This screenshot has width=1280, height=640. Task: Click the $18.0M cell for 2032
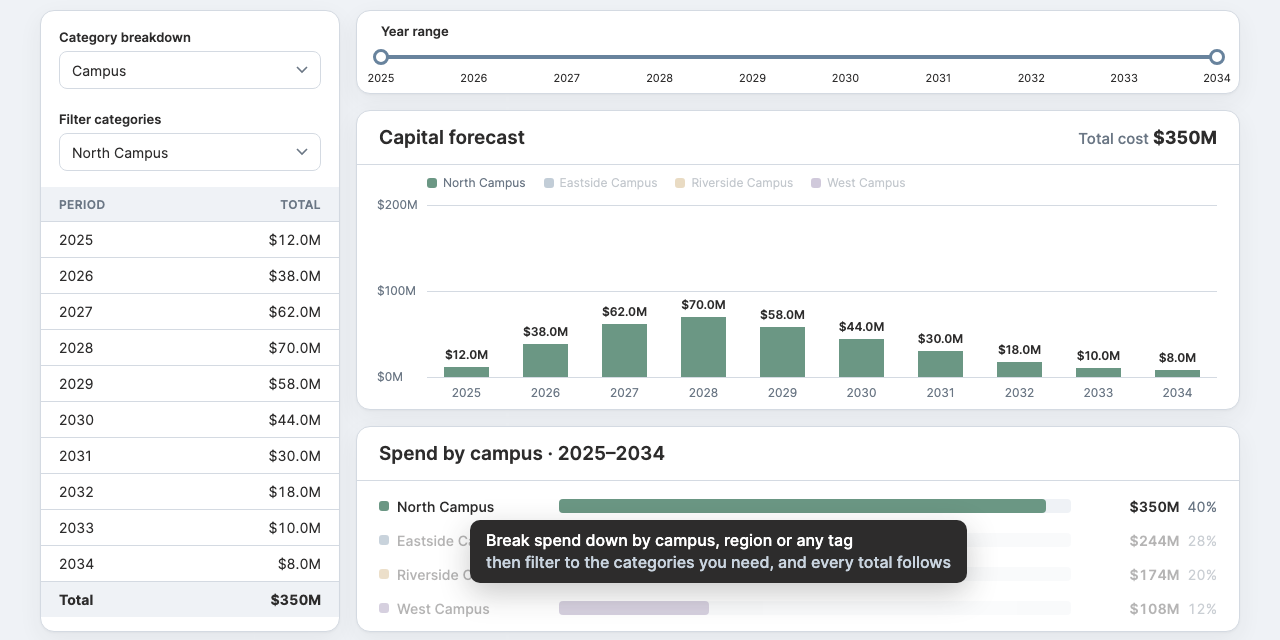[294, 492]
